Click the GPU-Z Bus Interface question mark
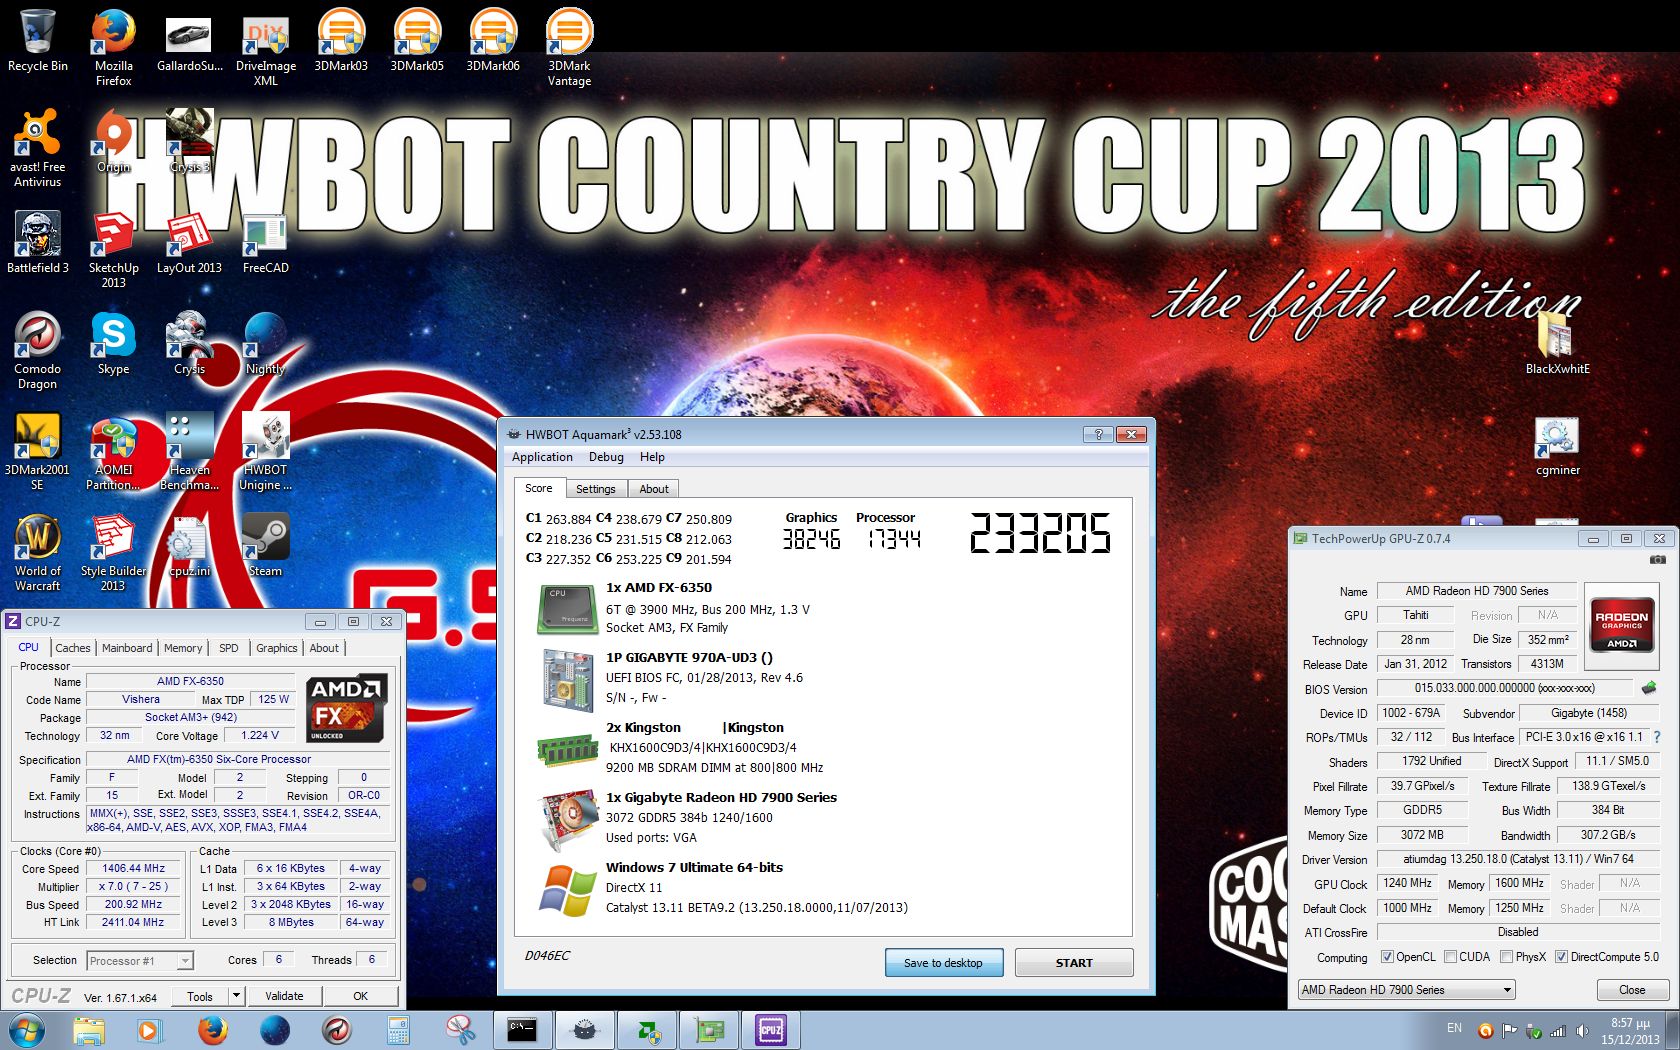 point(1657,737)
